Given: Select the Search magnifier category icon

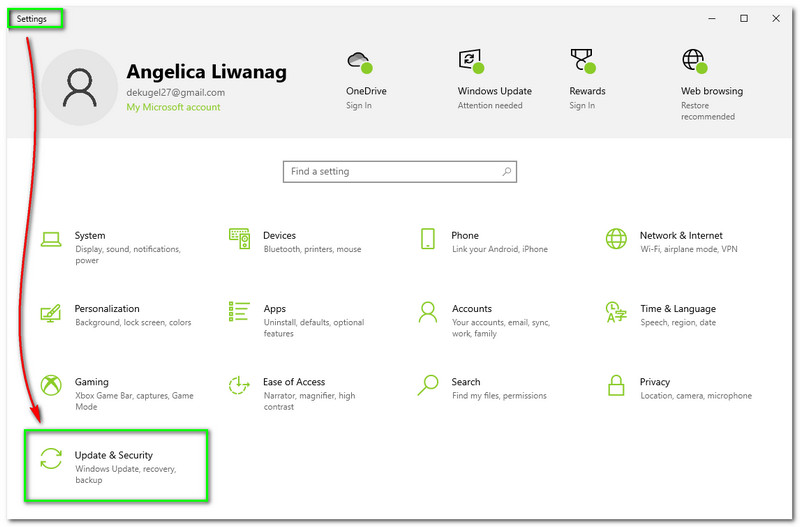Looking at the screenshot, I should point(428,385).
